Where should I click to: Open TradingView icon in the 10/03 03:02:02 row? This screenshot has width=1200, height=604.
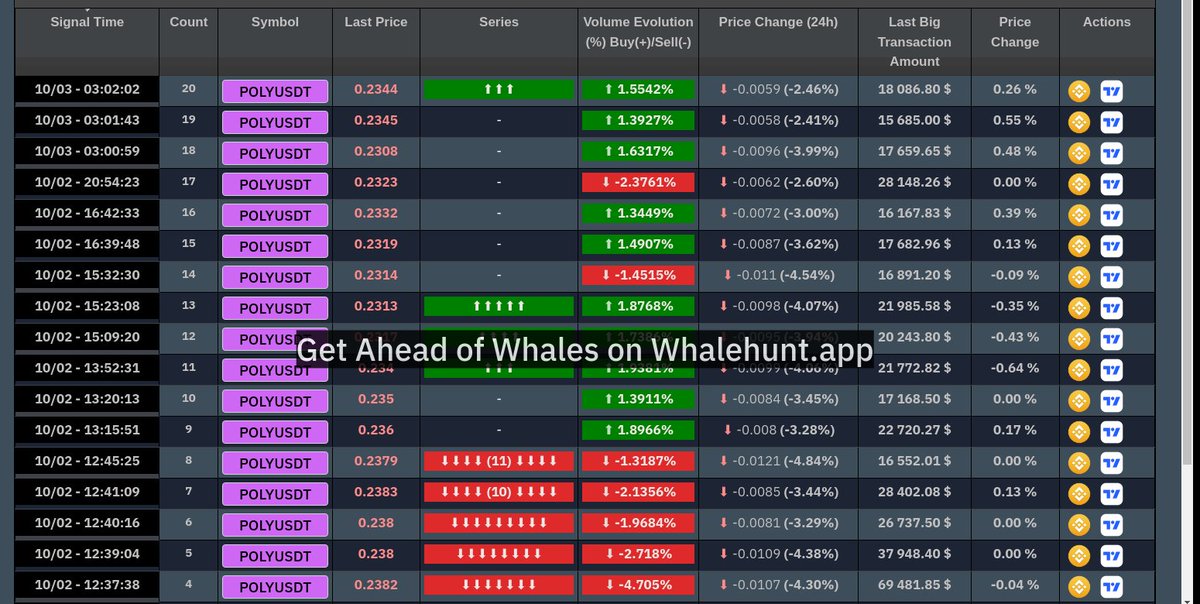pyautogui.click(x=1111, y=91)
